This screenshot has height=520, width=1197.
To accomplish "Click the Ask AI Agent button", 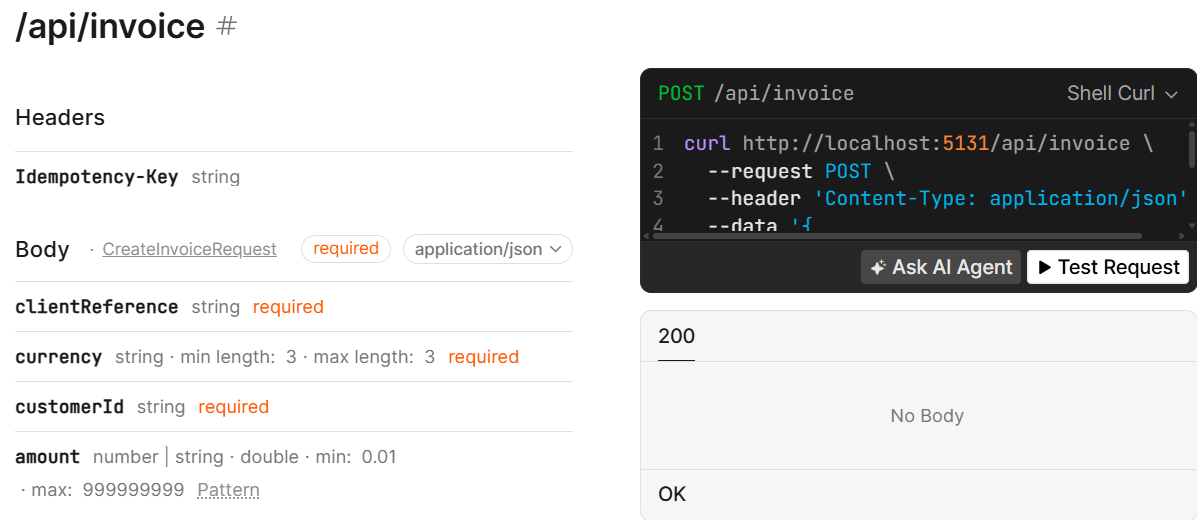I will click(940, 267).
